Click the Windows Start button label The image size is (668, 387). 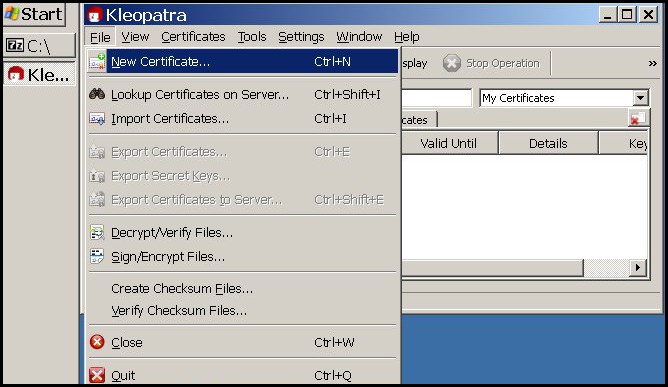pyautogui.click(x=41, y=14)
